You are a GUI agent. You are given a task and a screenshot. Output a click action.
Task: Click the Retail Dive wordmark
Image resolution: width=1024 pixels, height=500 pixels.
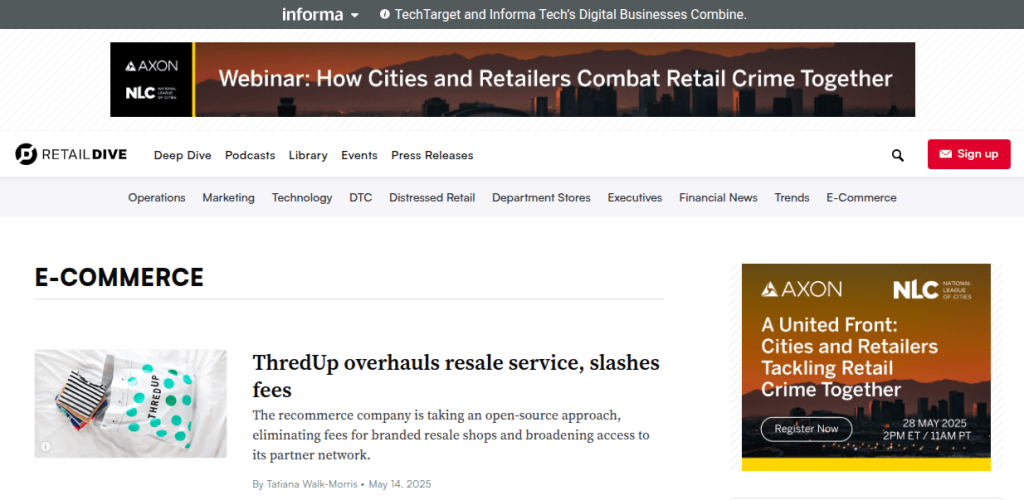point(84,155)
